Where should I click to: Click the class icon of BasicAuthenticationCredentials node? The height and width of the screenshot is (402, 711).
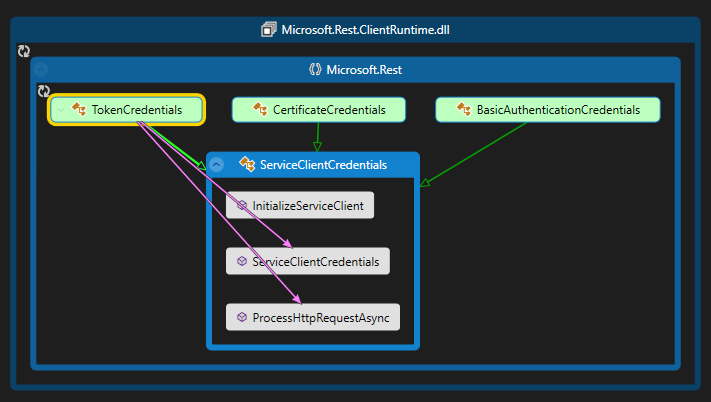click(x=464, y=109)
